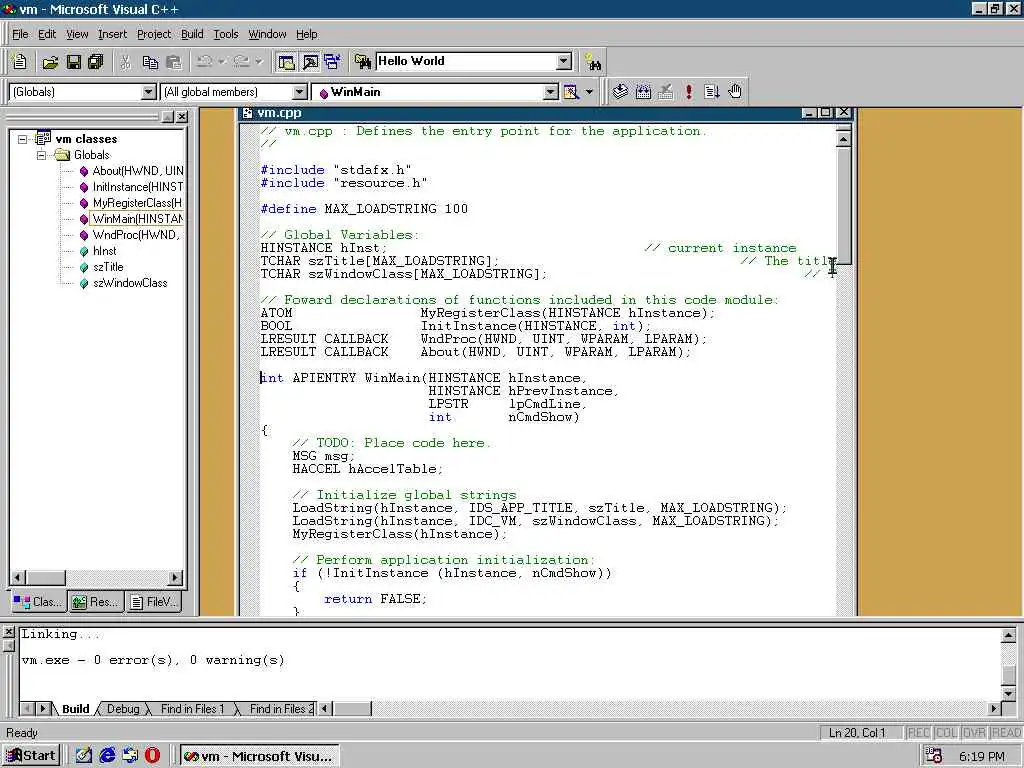The image size is (1024, 768).
Task: Toggle the Output pane toolbar button
Action: click(x=310, y=62)
